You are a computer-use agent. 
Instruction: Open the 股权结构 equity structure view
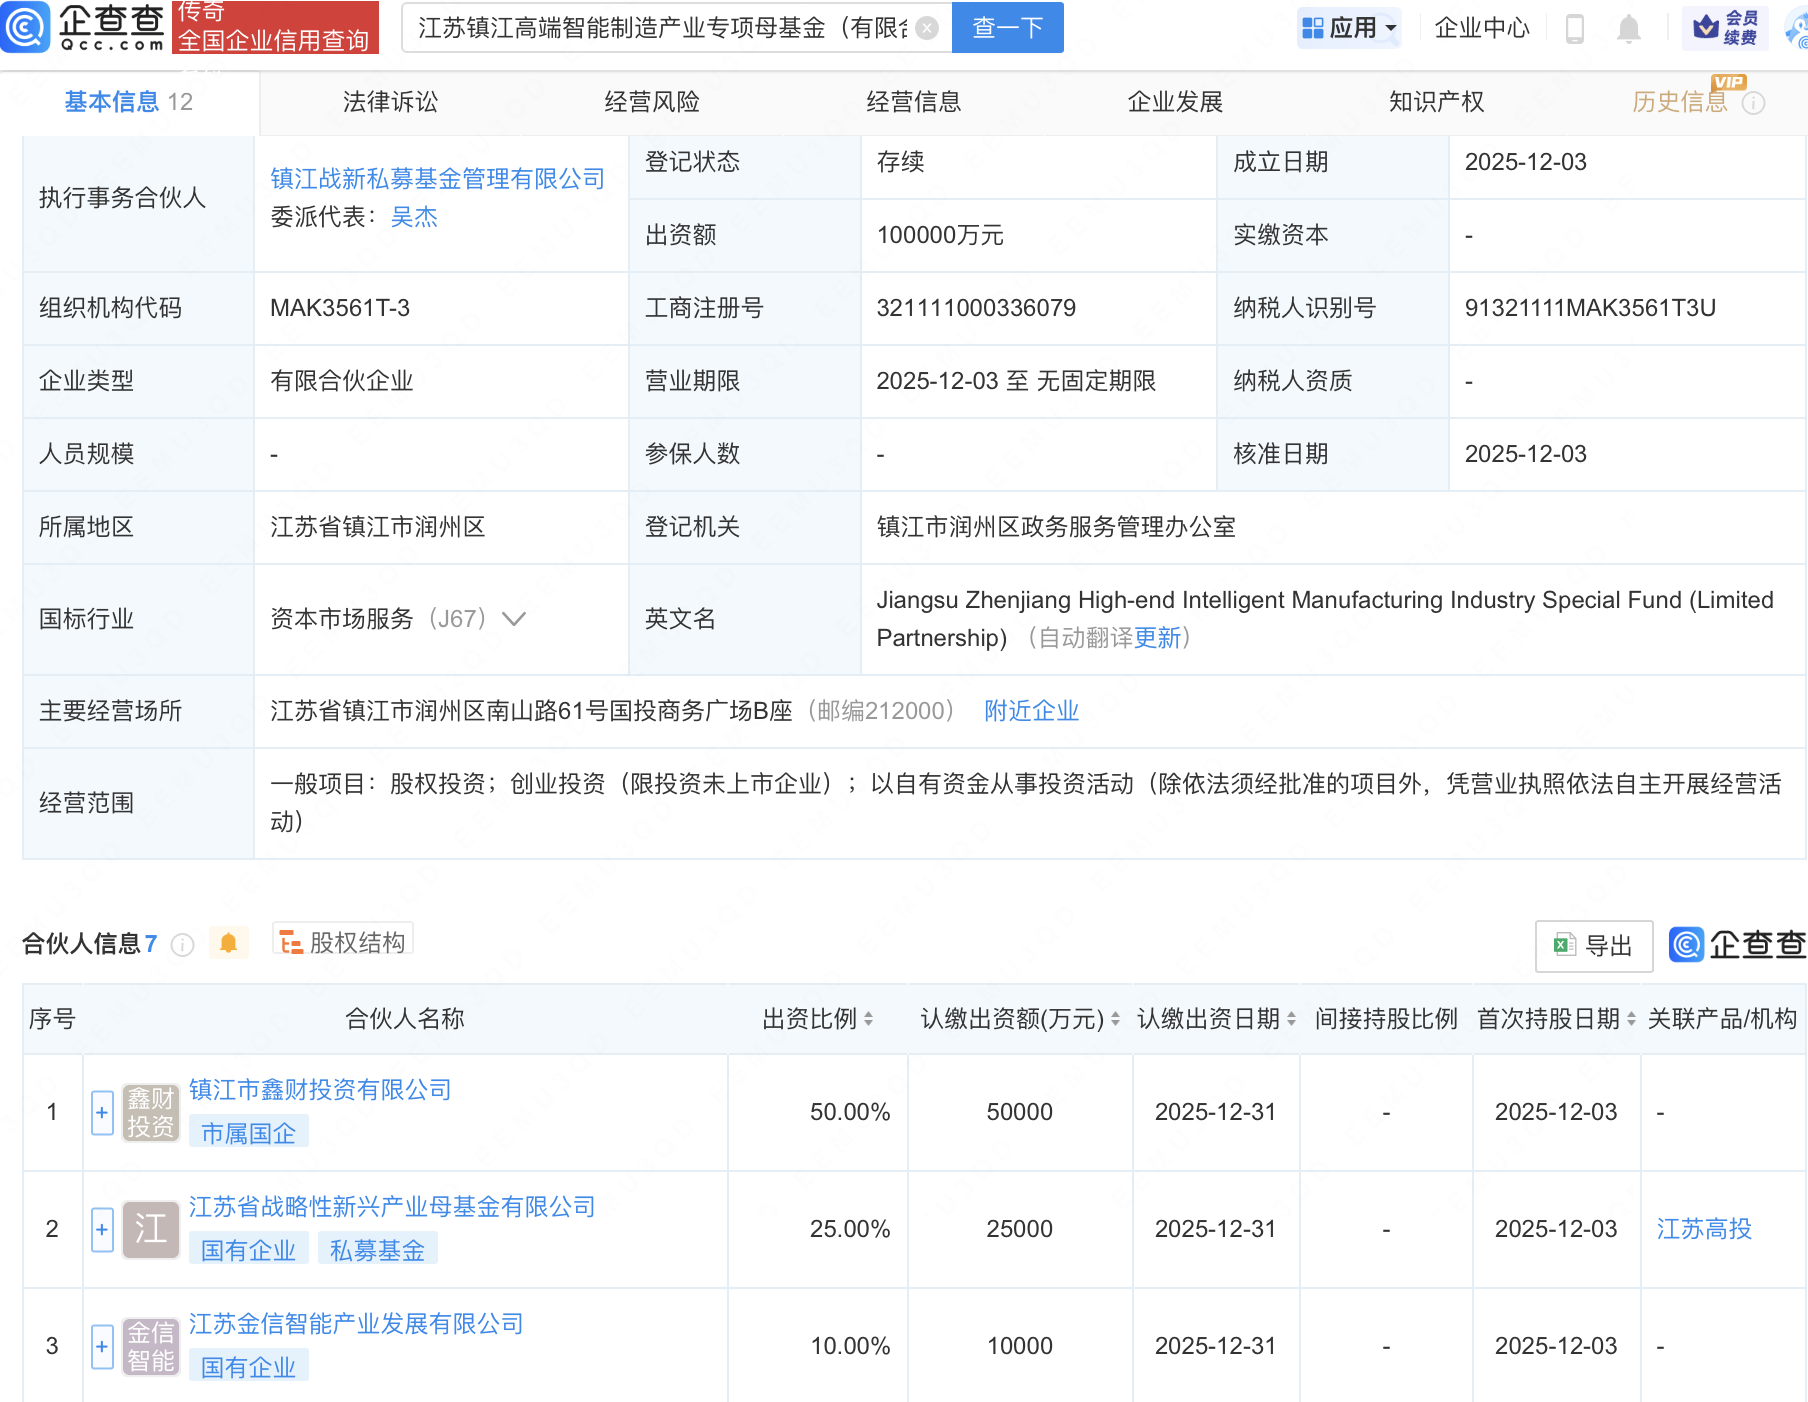(343, 942)
